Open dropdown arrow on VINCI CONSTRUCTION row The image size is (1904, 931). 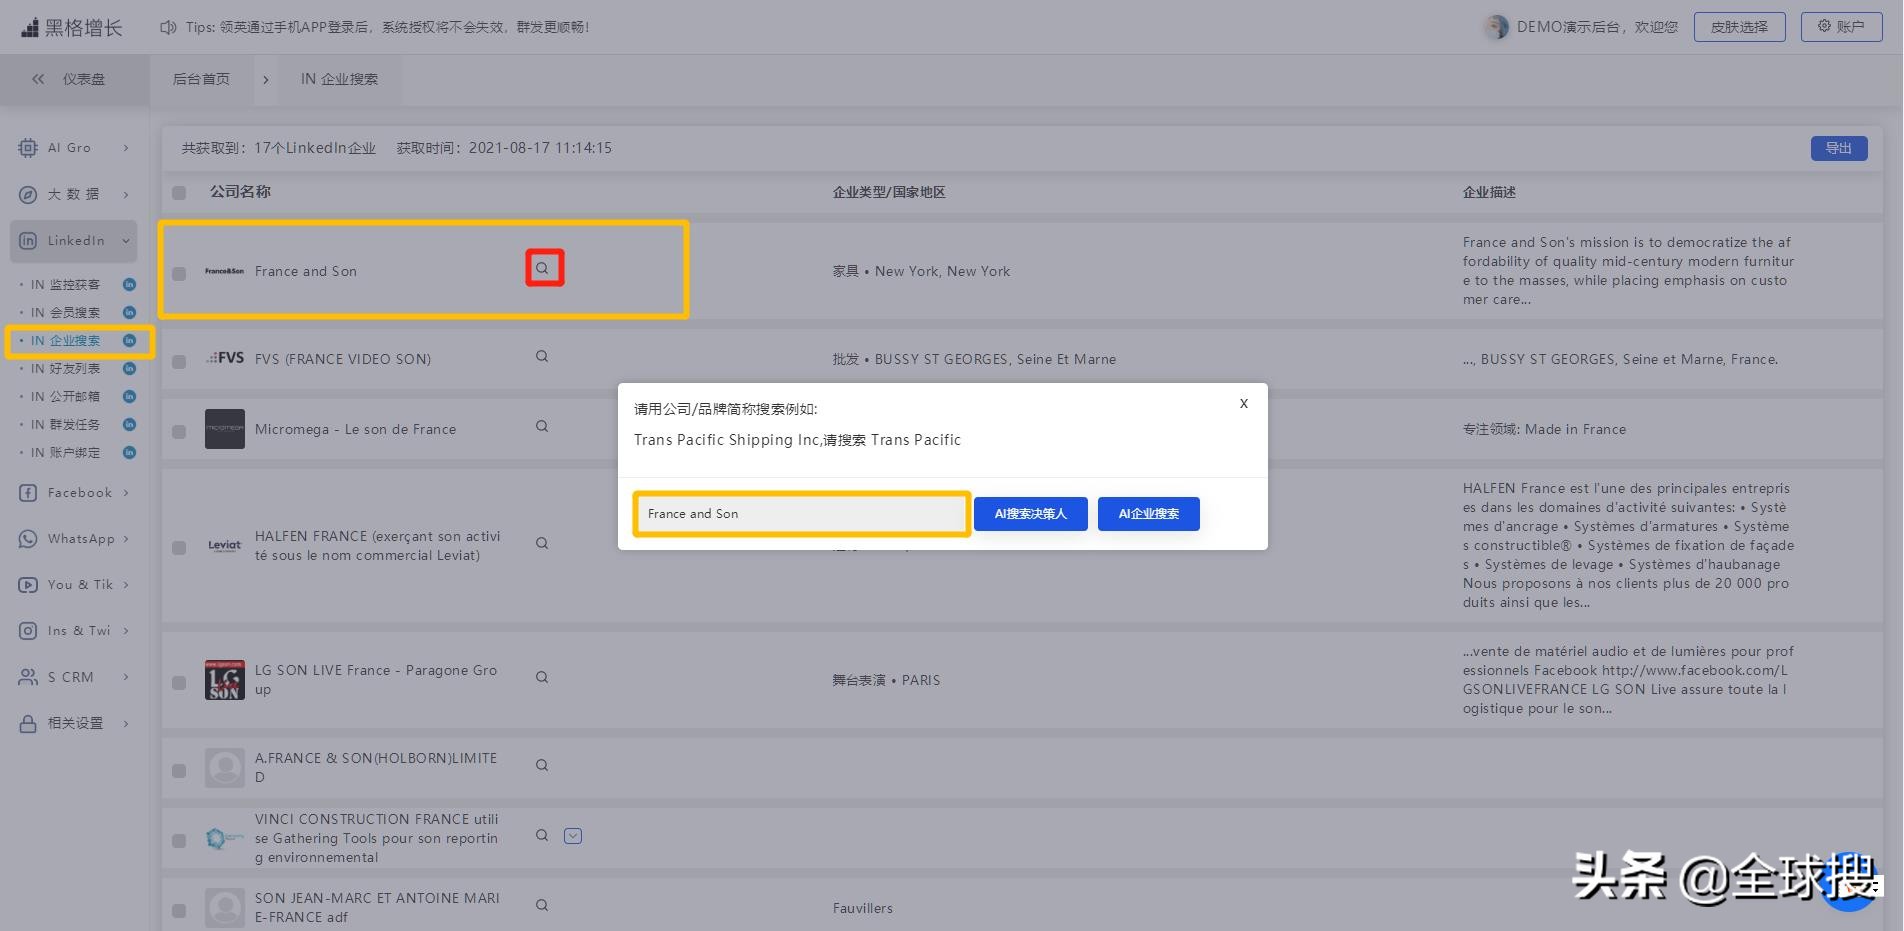(x=573, y=836)
